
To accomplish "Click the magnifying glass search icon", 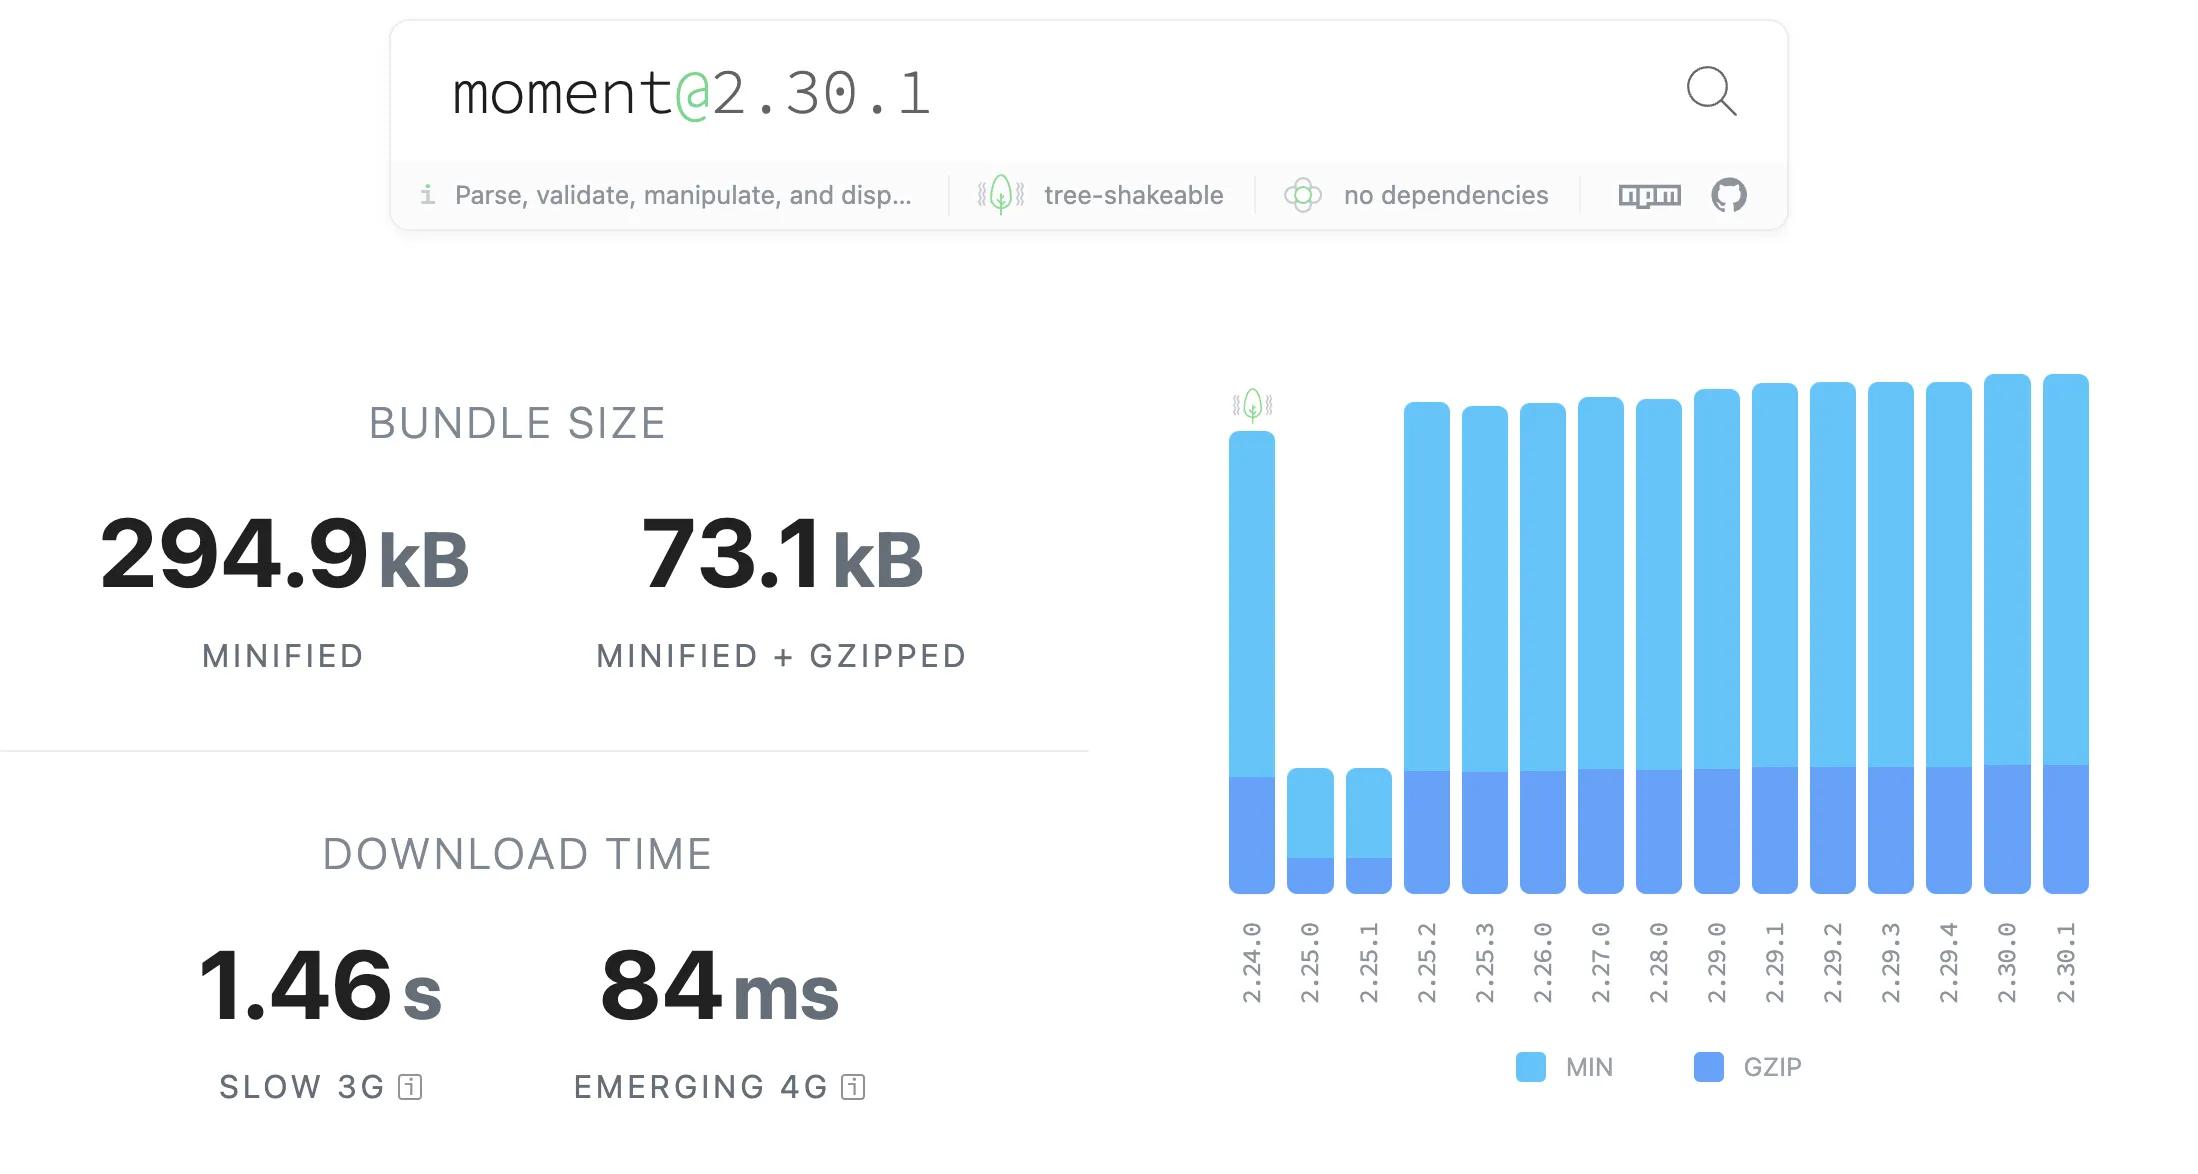I will [1710, 91].
